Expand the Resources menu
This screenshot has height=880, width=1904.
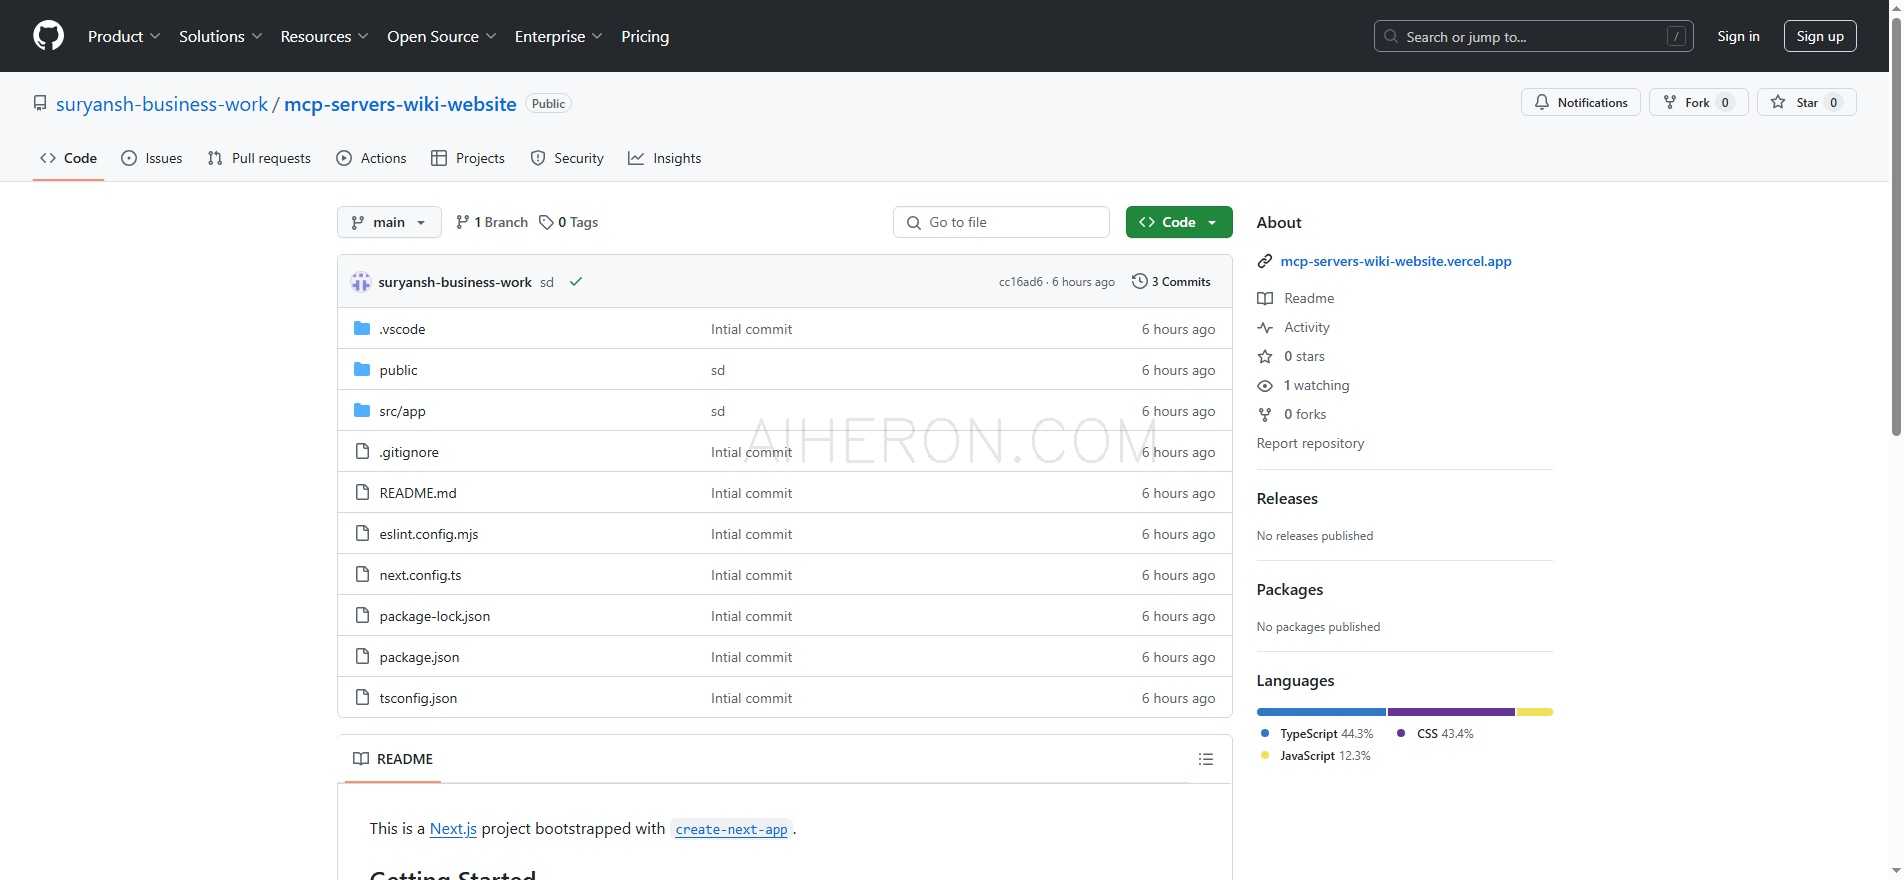(324, 36)
